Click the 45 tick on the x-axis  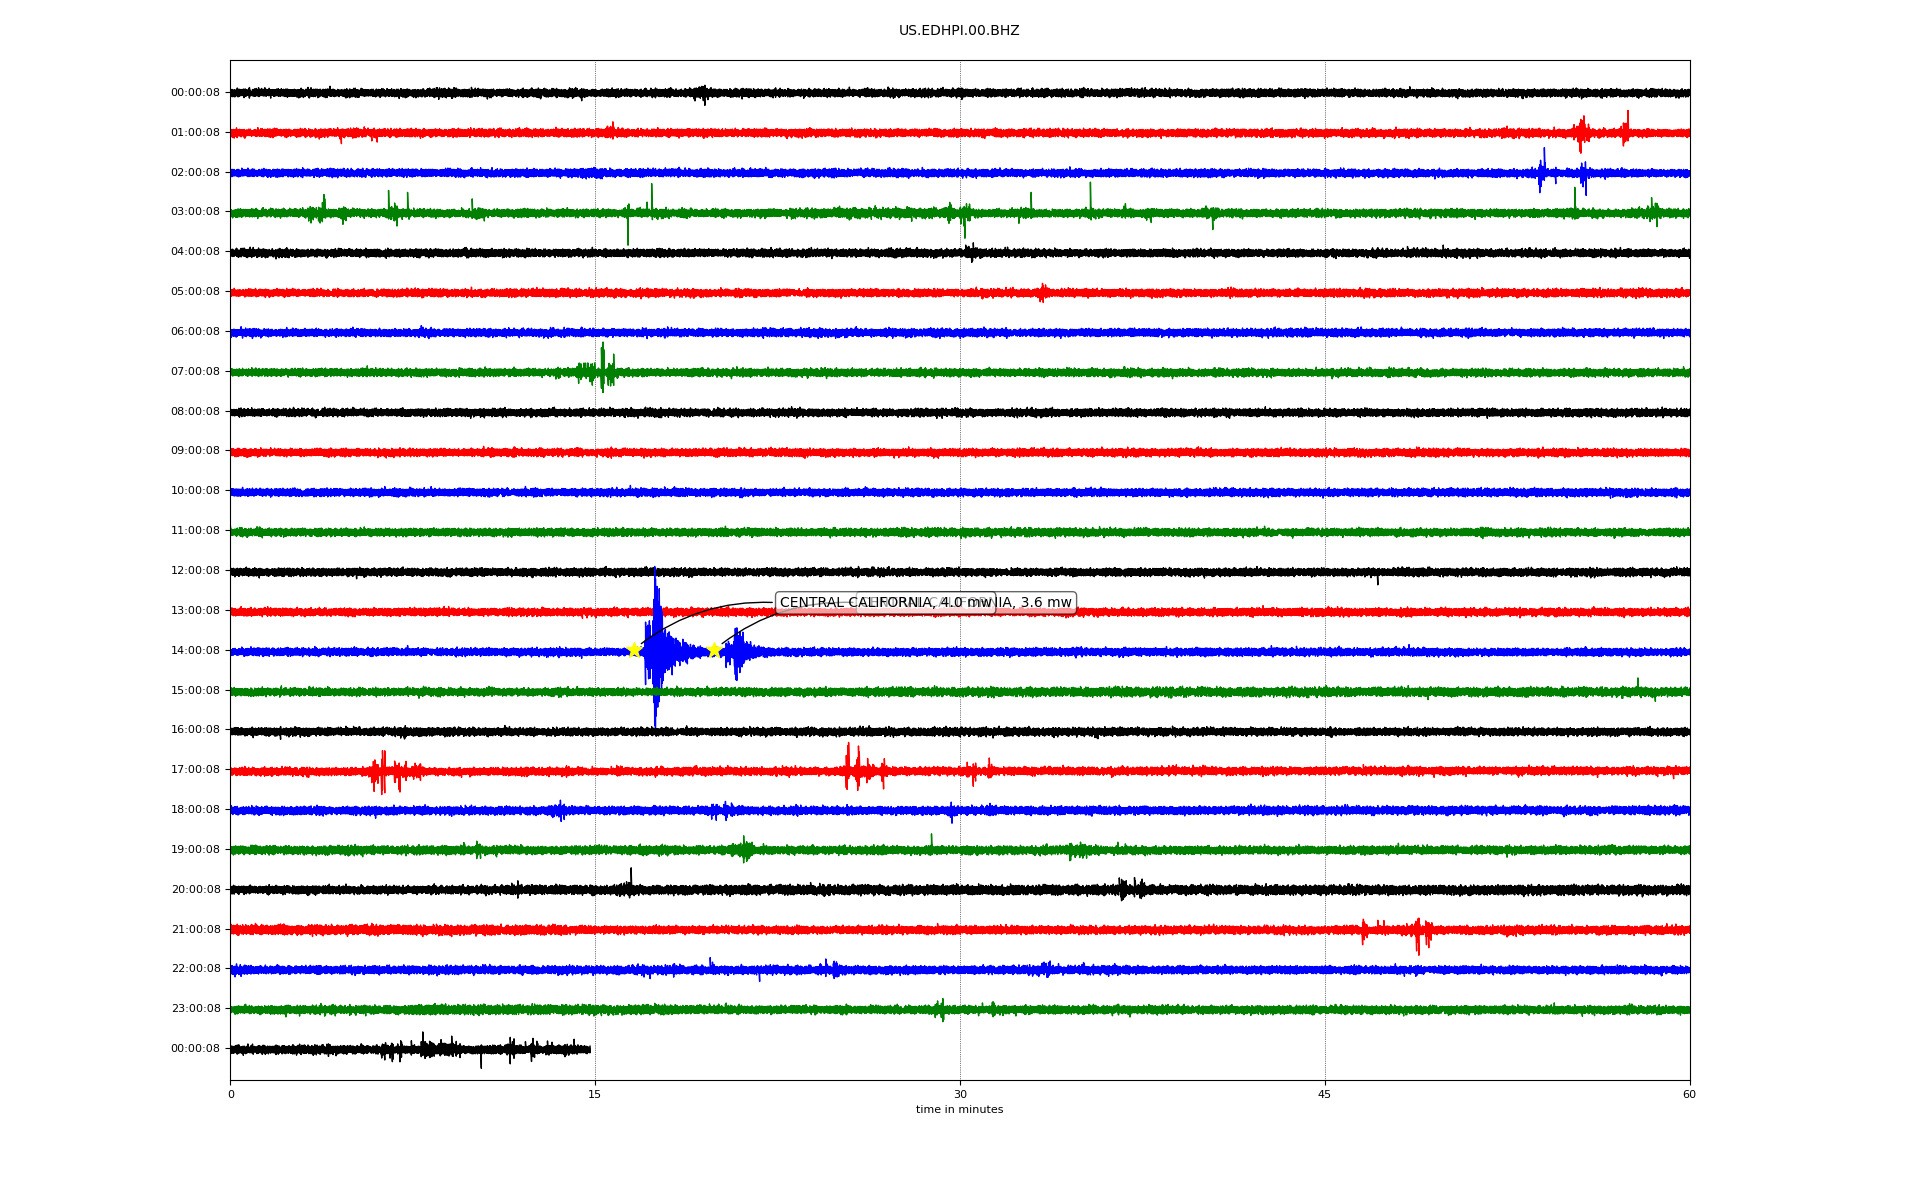[1325, 1094]
